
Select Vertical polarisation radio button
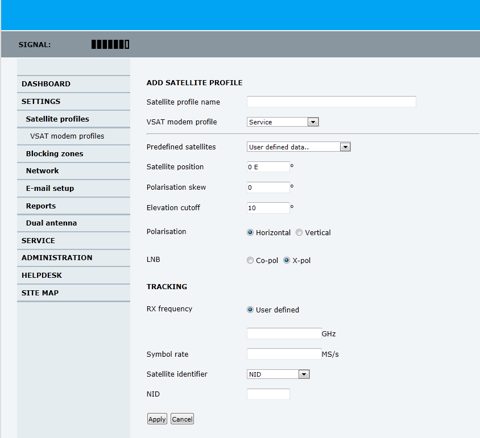299,232
